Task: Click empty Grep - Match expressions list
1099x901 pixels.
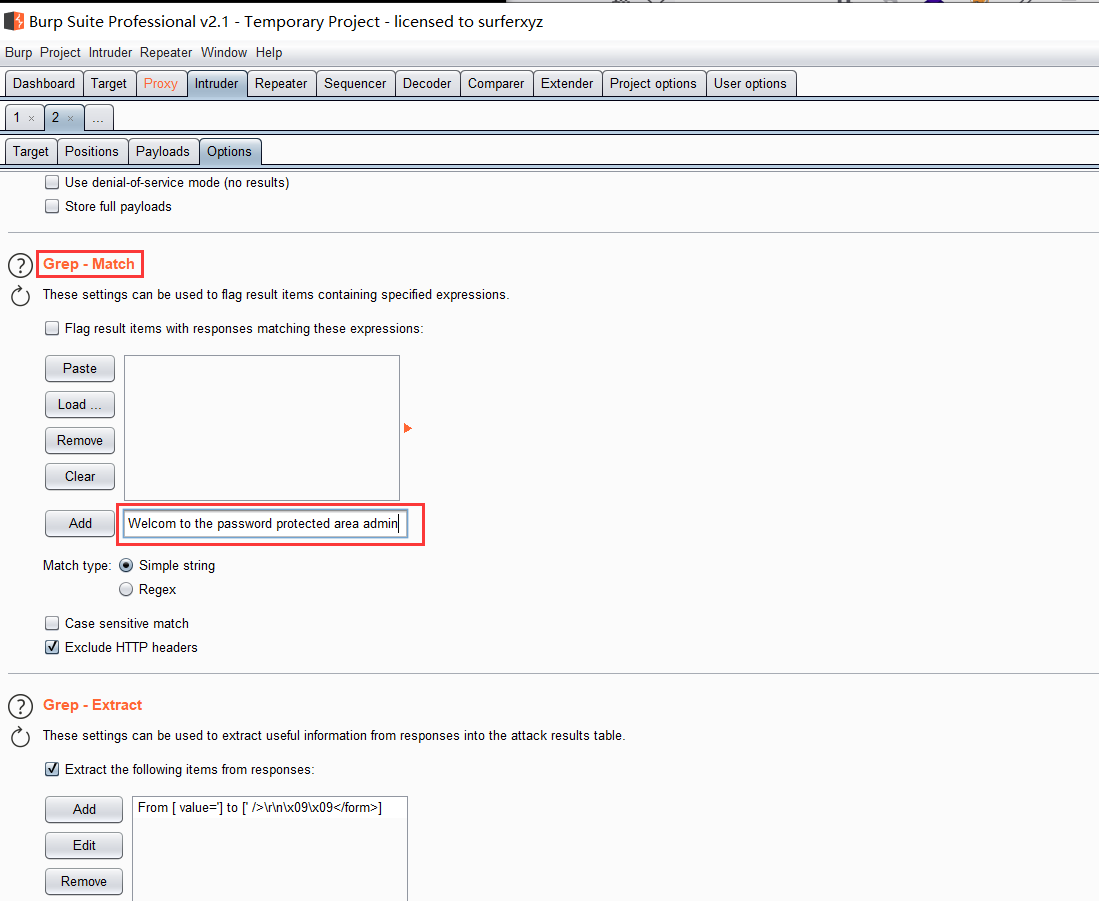Action: 262,428
